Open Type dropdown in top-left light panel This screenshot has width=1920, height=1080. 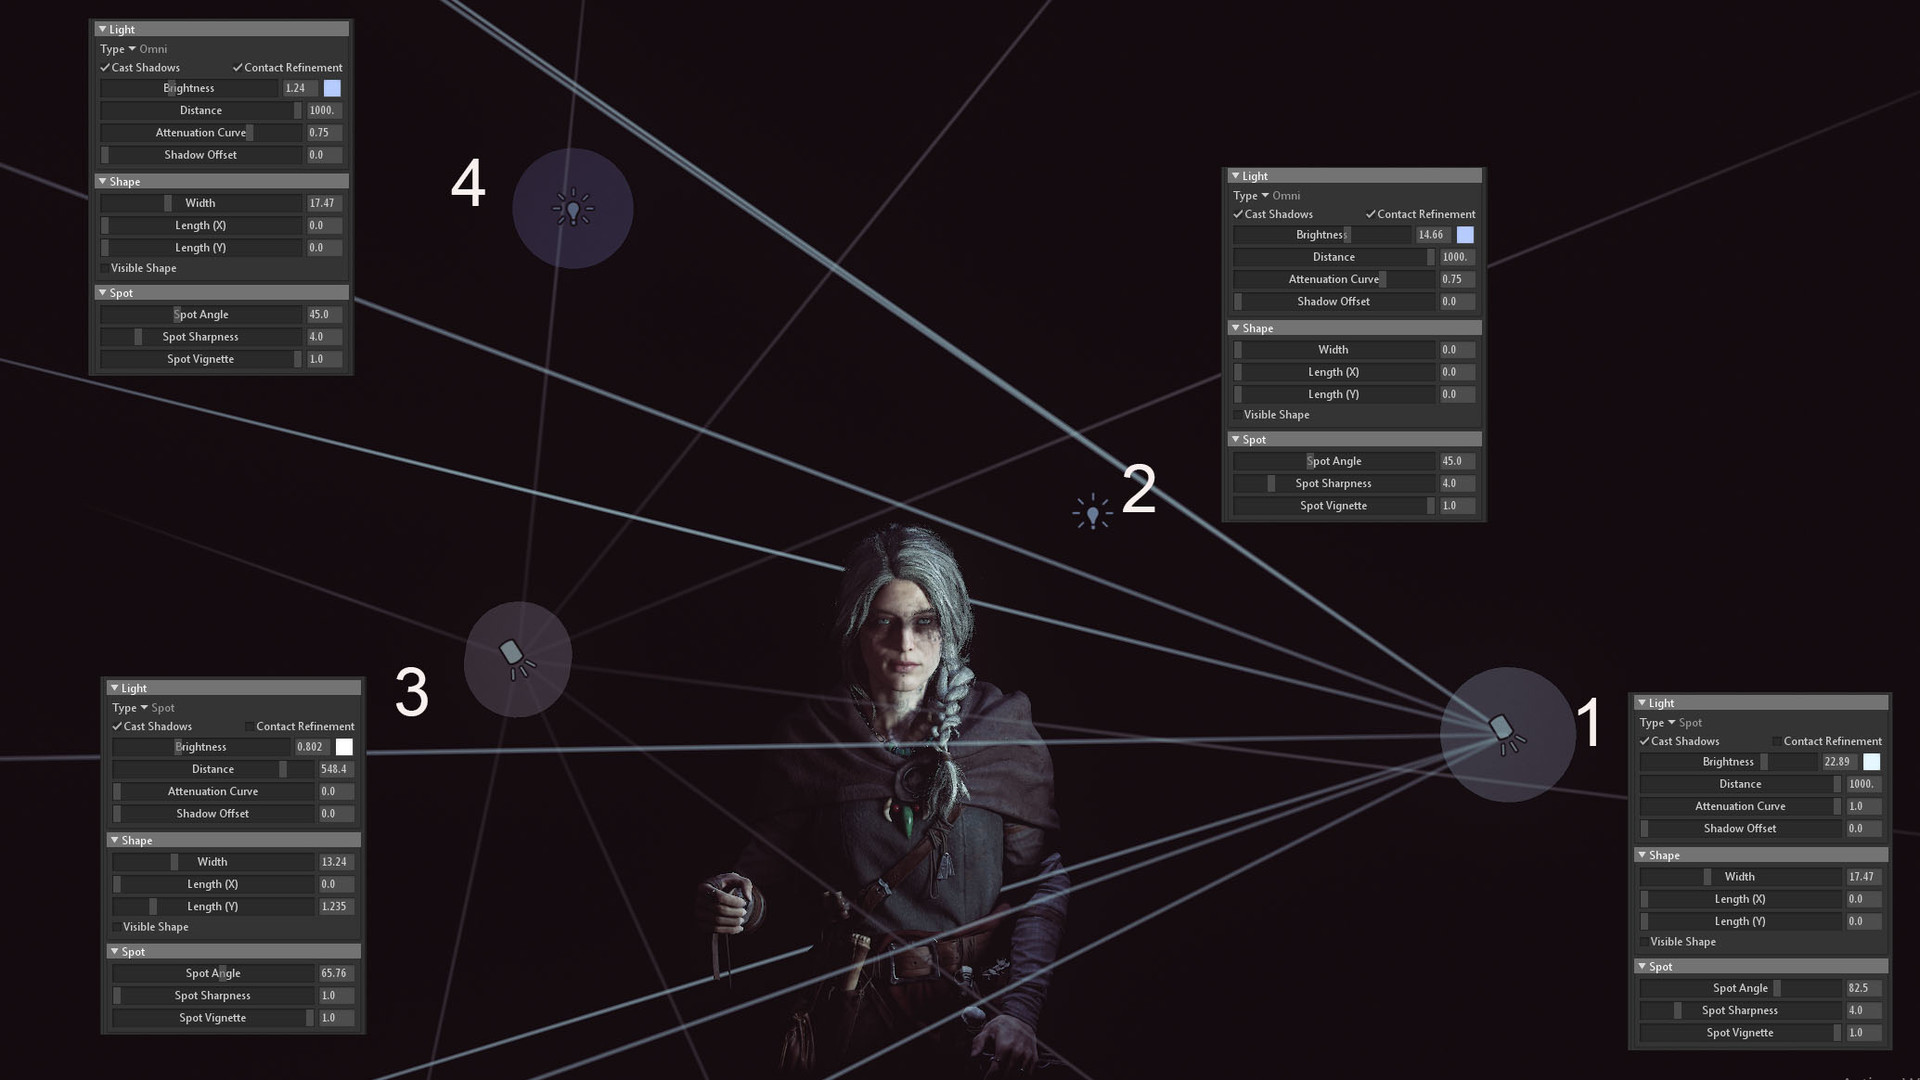click(x=132, y=49)
